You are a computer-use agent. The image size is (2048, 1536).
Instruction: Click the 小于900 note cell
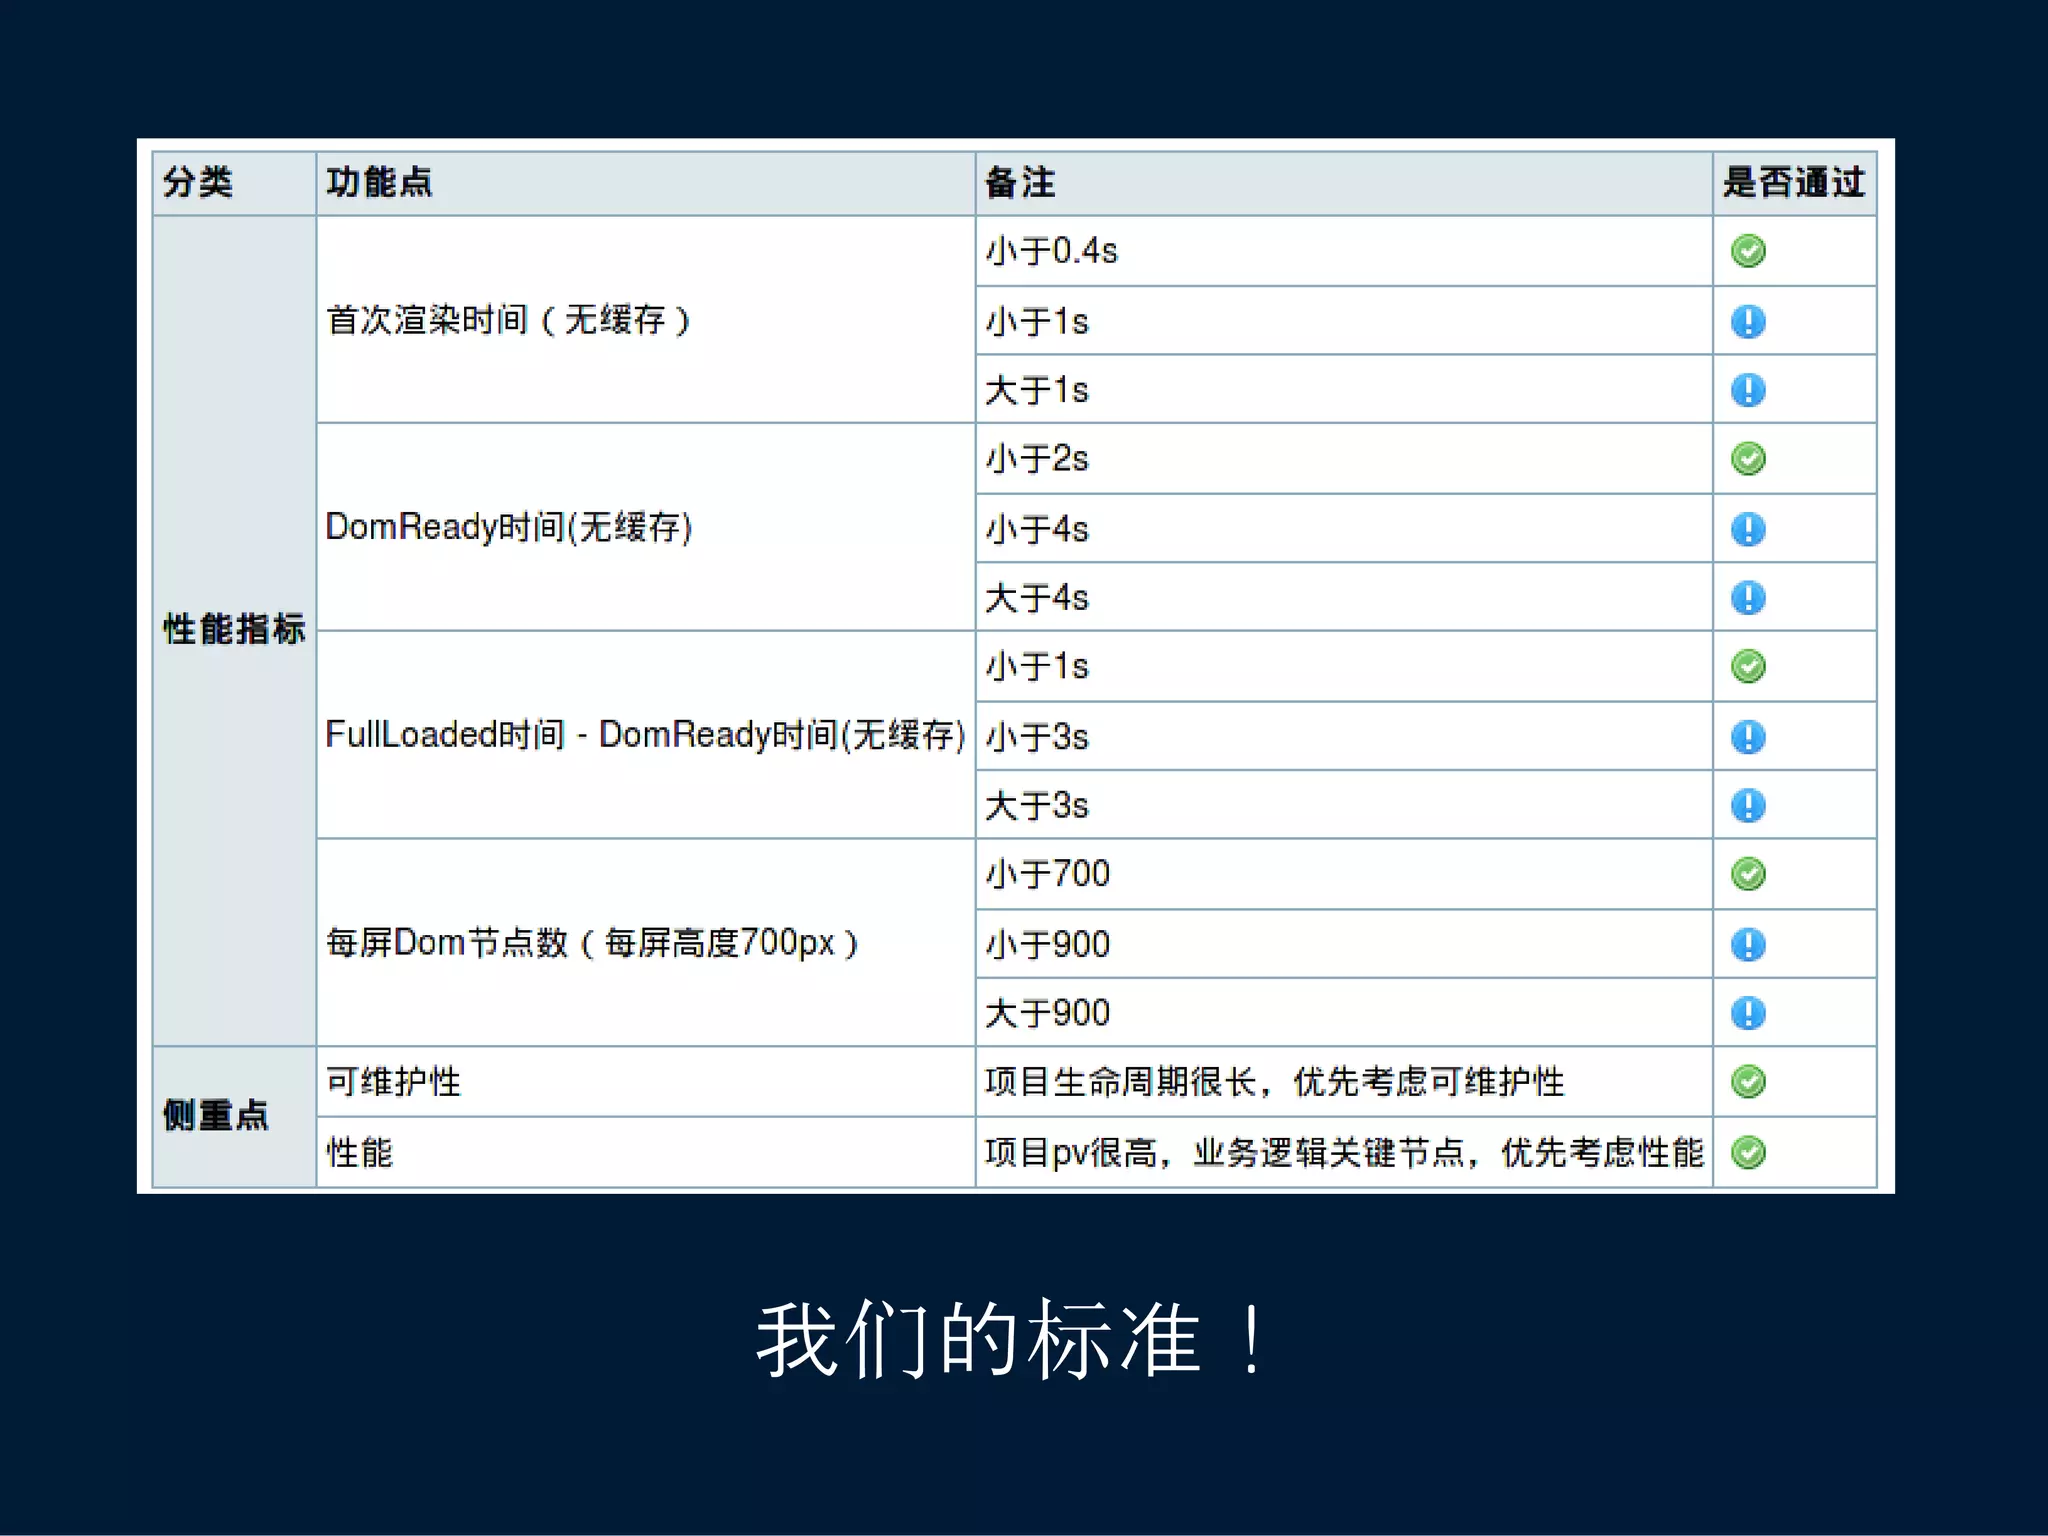click(x=1344, y=944)
